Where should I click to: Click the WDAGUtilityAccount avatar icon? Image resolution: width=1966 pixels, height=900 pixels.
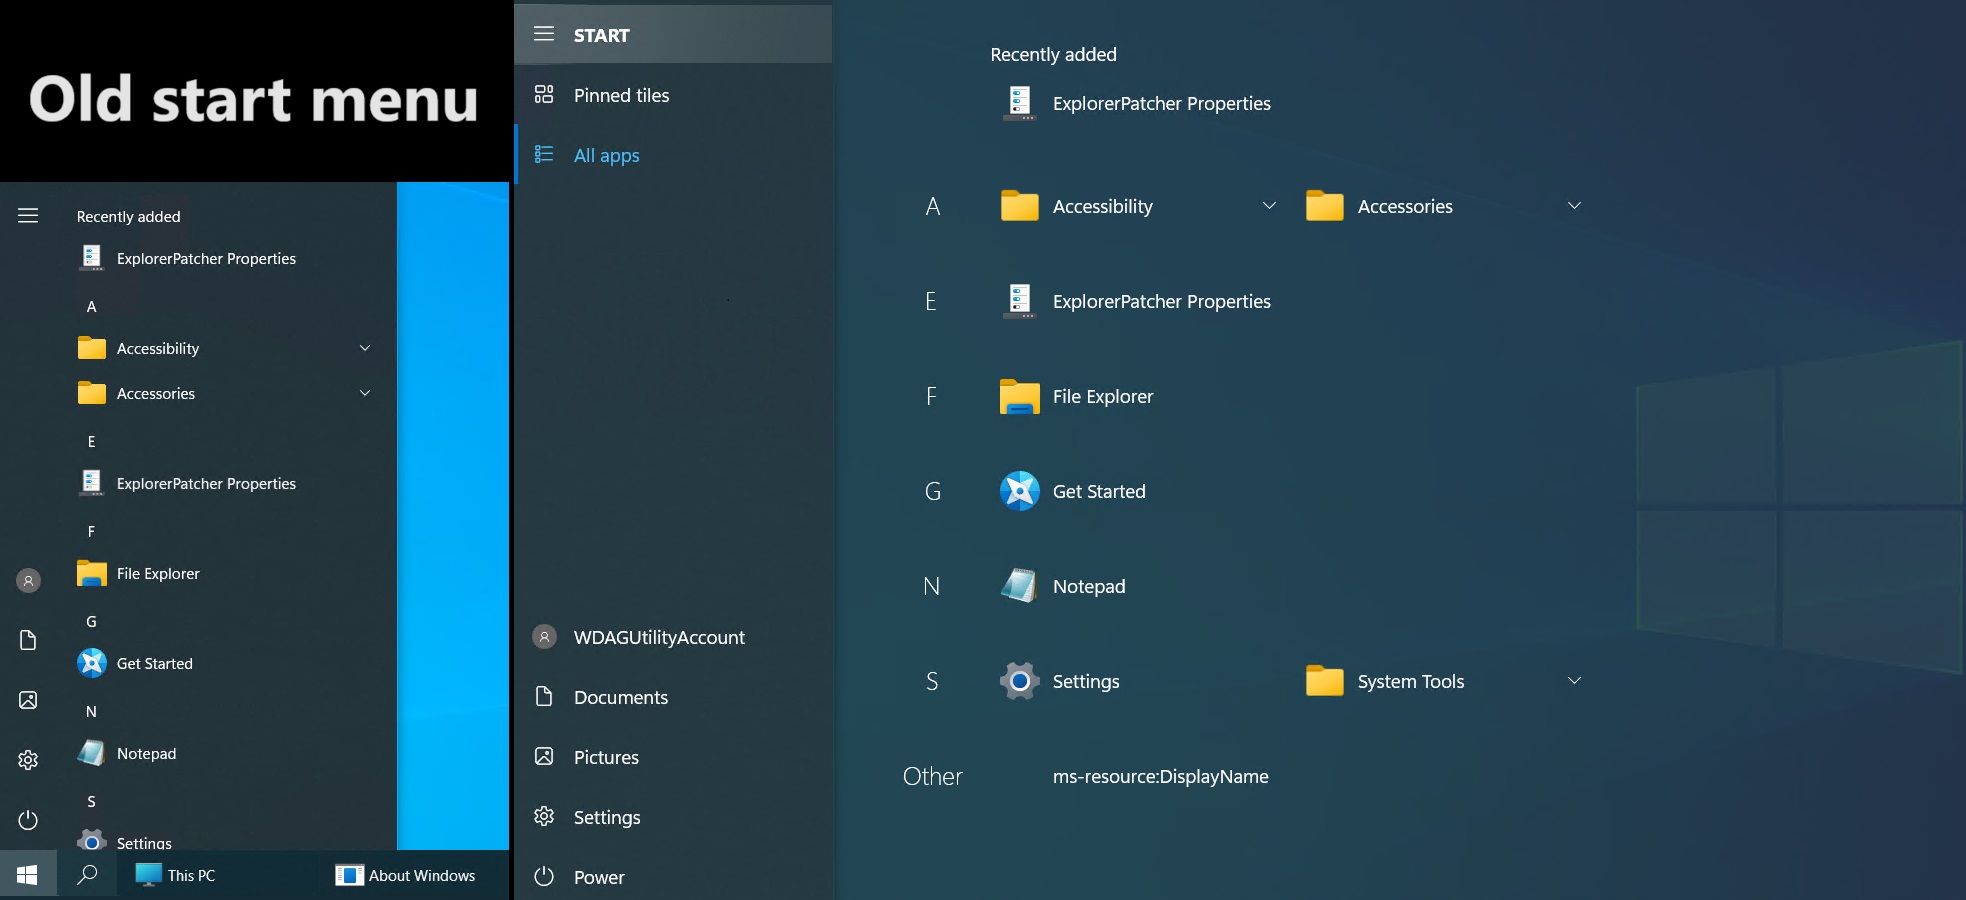(544, 636)
